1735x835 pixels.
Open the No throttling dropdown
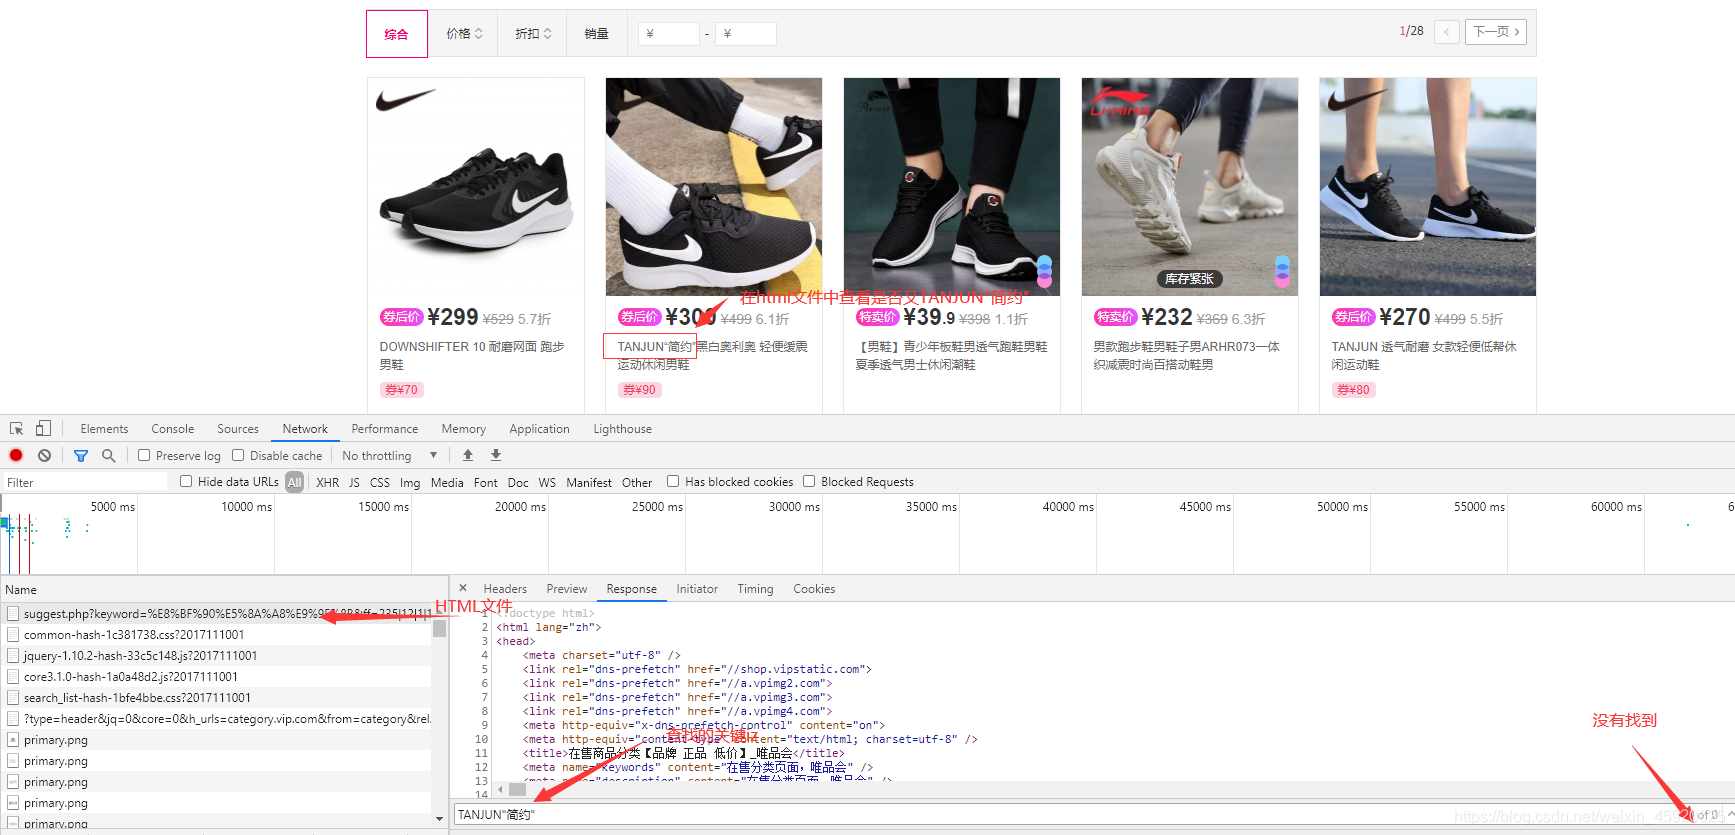coord(389,455)
